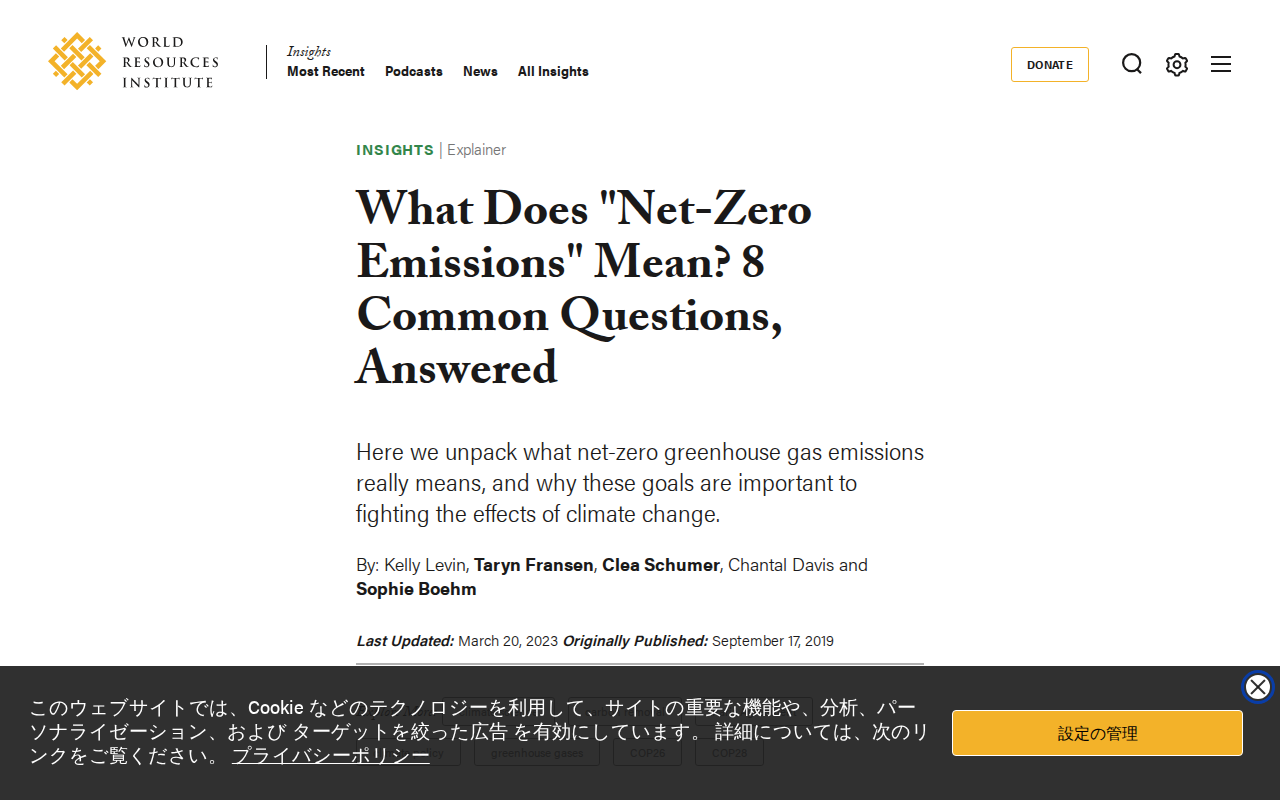The image size is (1280, 800).
Task: Click the 設定の管理 cookie settings button
Action: [1097, 733]
